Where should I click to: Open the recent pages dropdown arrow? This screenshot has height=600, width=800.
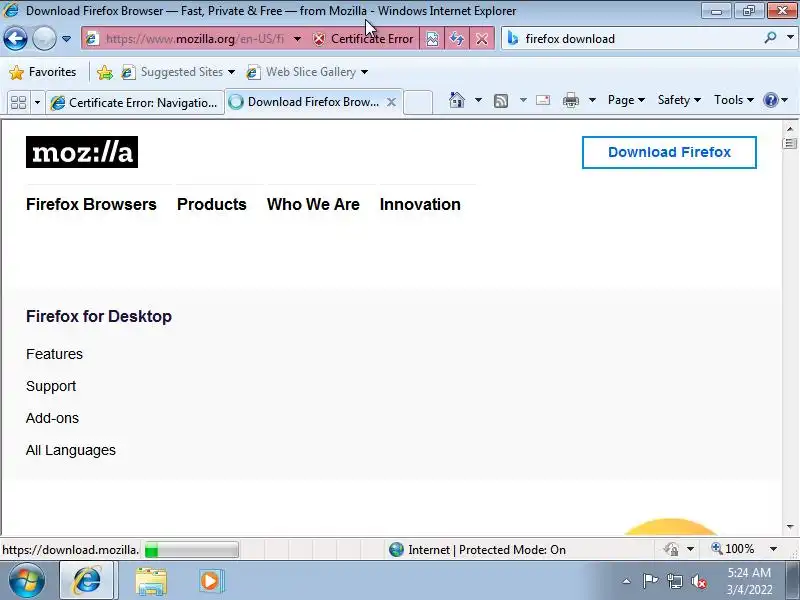pyautogui.click(x=66, y=39)
